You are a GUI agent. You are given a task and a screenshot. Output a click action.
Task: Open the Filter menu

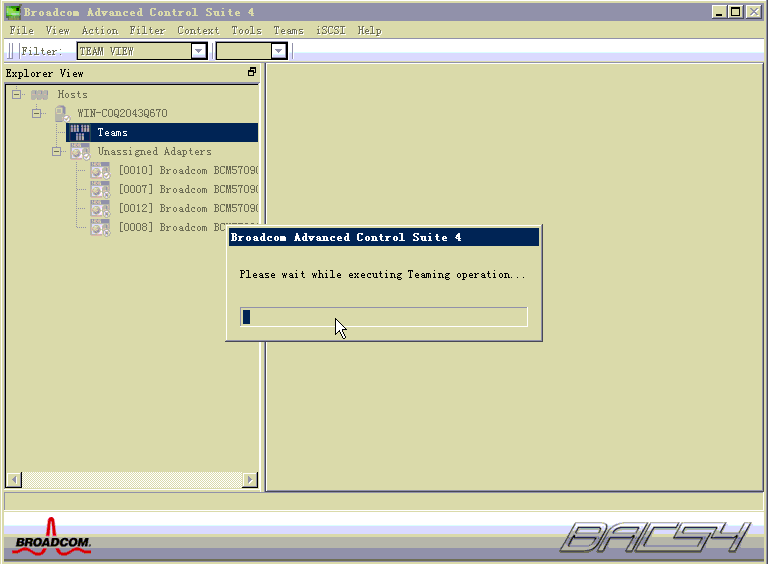click(147, 30)
